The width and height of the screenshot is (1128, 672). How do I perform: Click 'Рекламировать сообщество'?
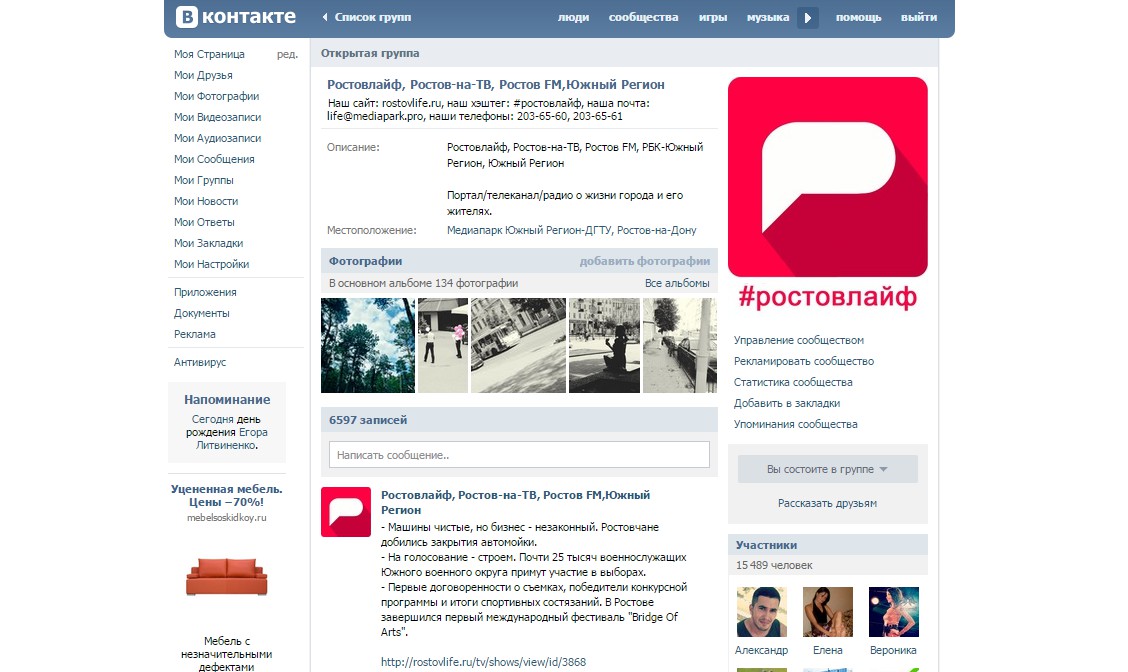coord(804,361)
